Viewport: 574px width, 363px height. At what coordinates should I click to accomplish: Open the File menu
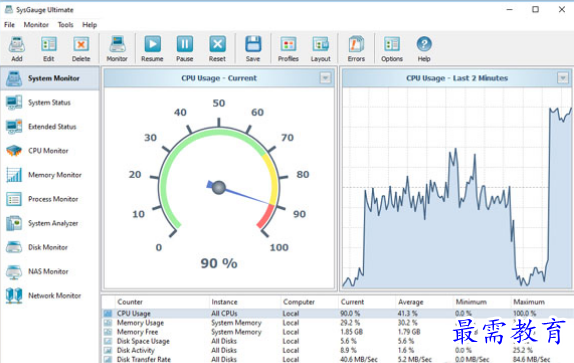(10, 25)
